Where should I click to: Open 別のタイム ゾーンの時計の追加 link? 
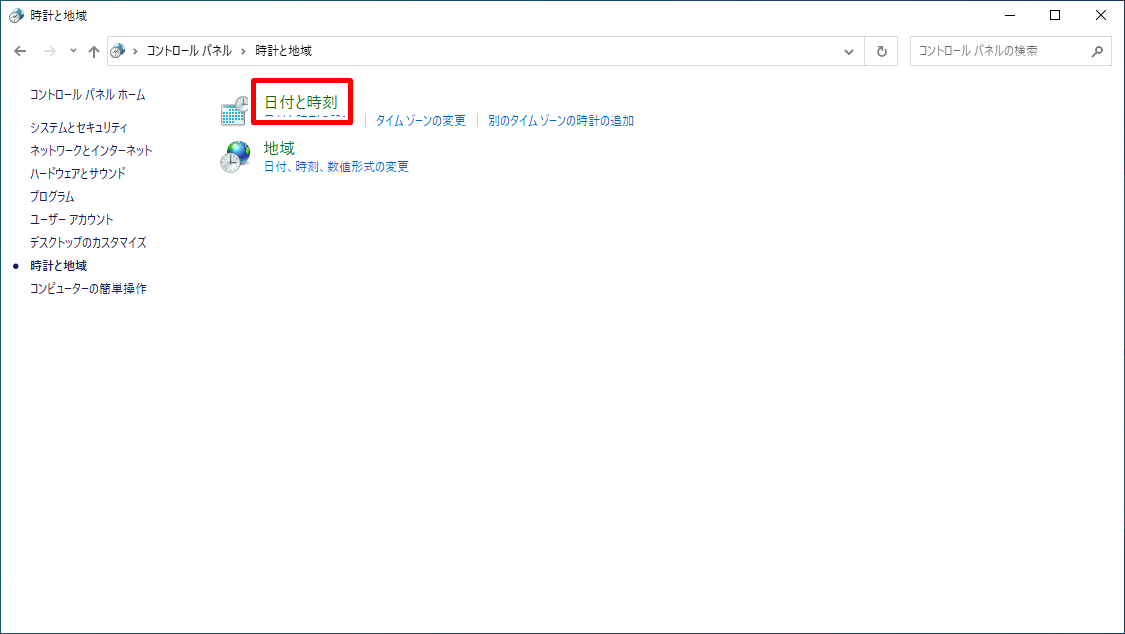point(561,121)
